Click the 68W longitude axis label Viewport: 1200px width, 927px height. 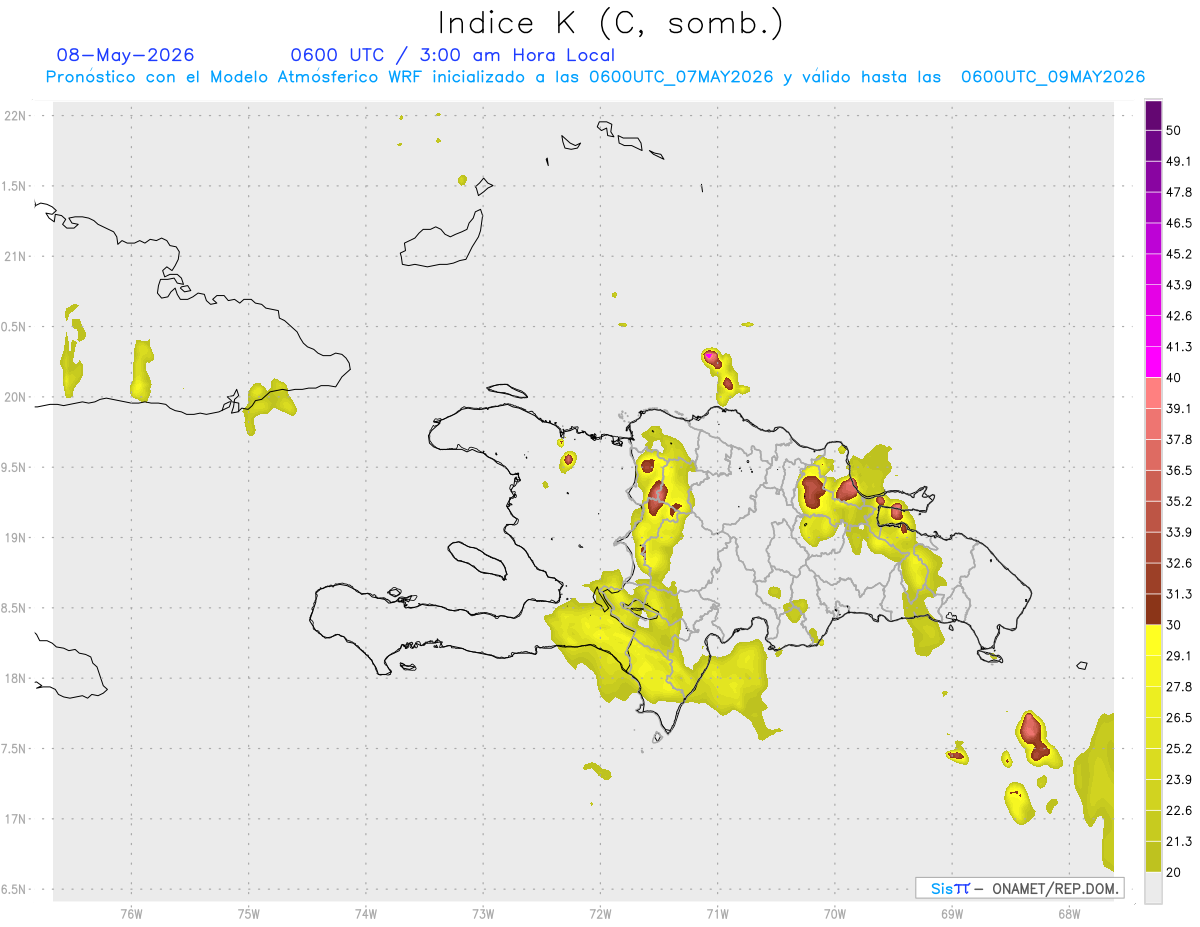1069,912
